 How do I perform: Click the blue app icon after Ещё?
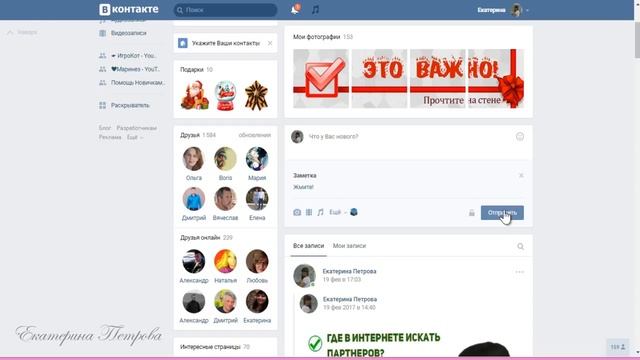tap(354, 212)
